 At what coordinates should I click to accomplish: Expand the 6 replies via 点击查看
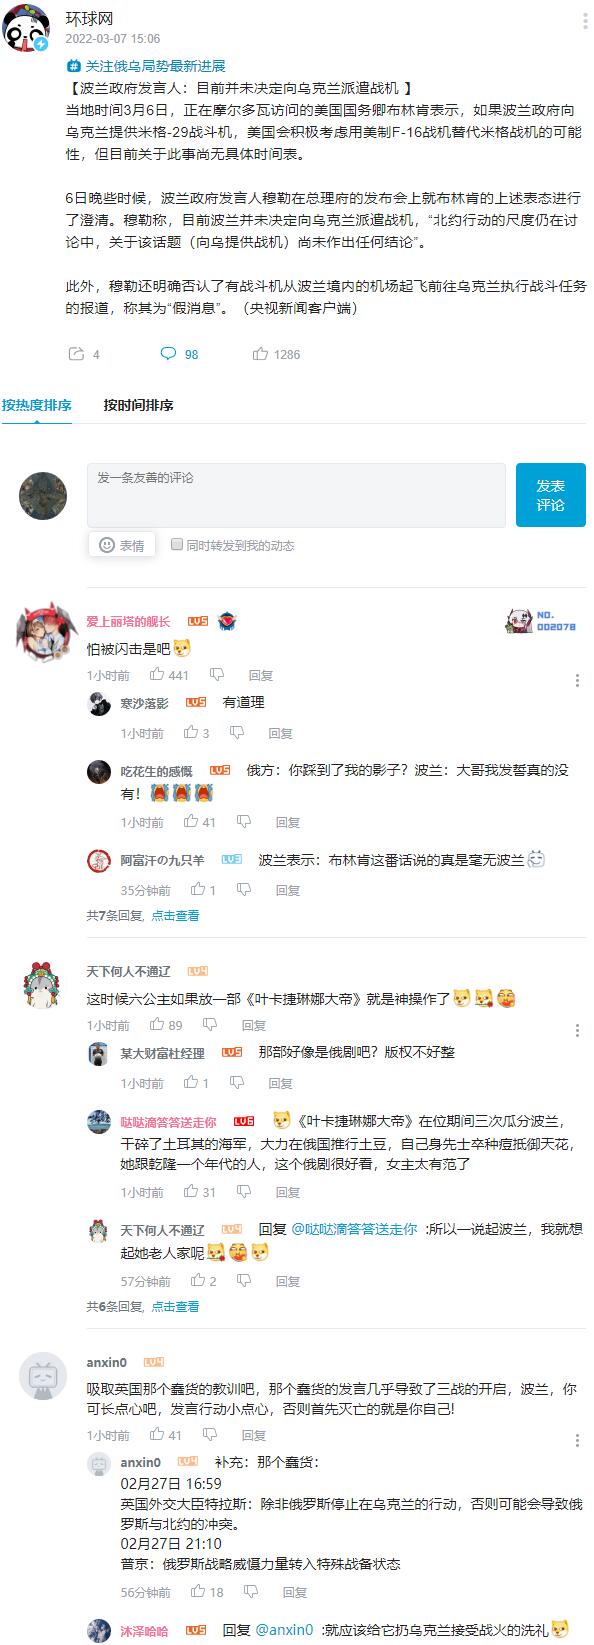(175, 1306)
